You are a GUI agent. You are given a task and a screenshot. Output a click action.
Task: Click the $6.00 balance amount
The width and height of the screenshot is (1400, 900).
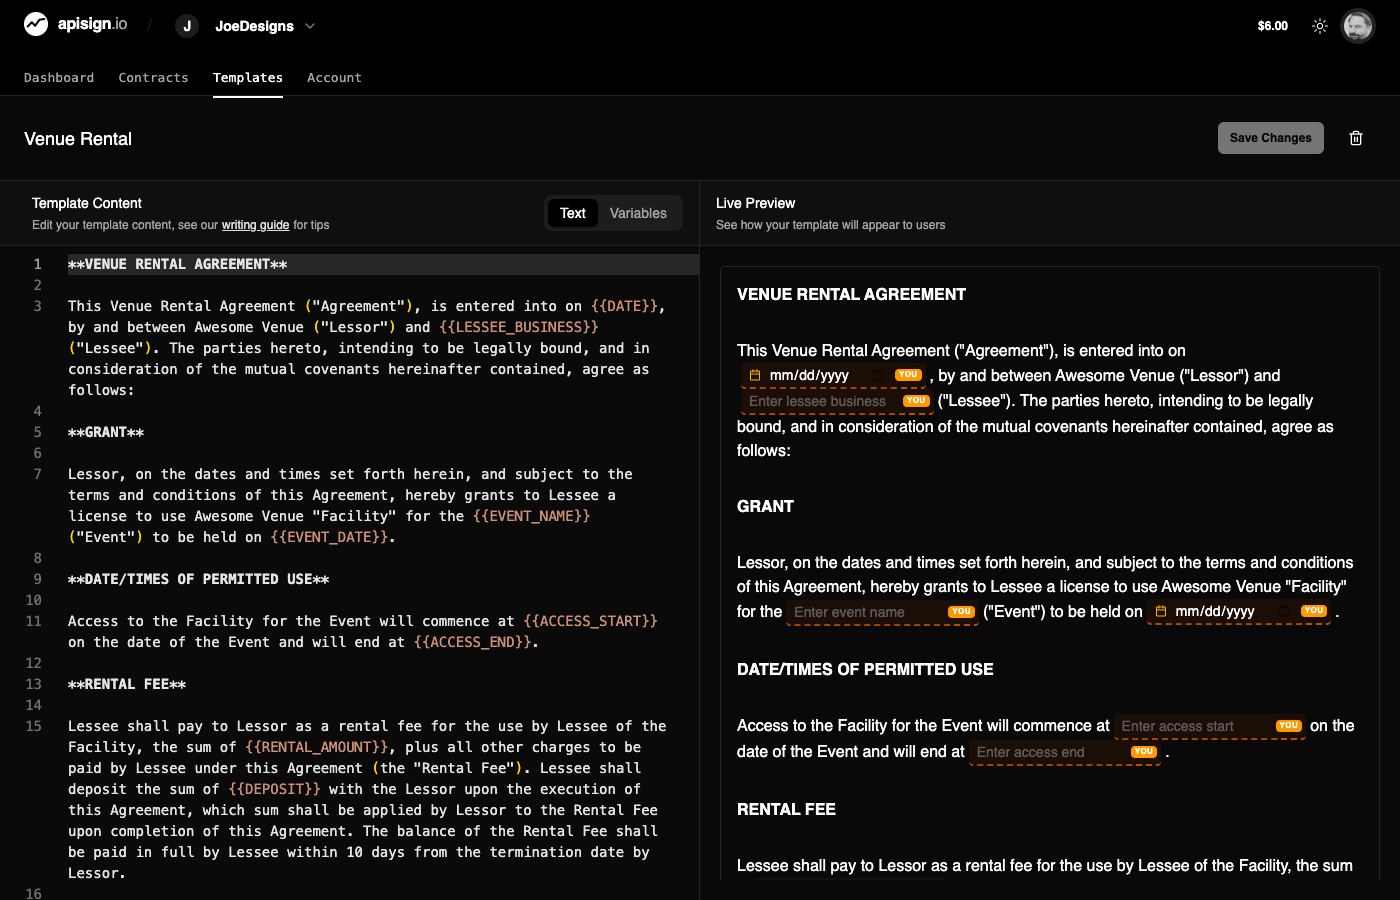(x=1272, y=26)
